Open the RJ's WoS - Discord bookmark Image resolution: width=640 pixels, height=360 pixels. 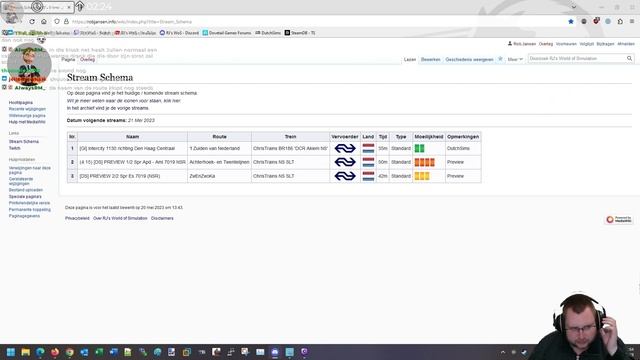point(179,33)
